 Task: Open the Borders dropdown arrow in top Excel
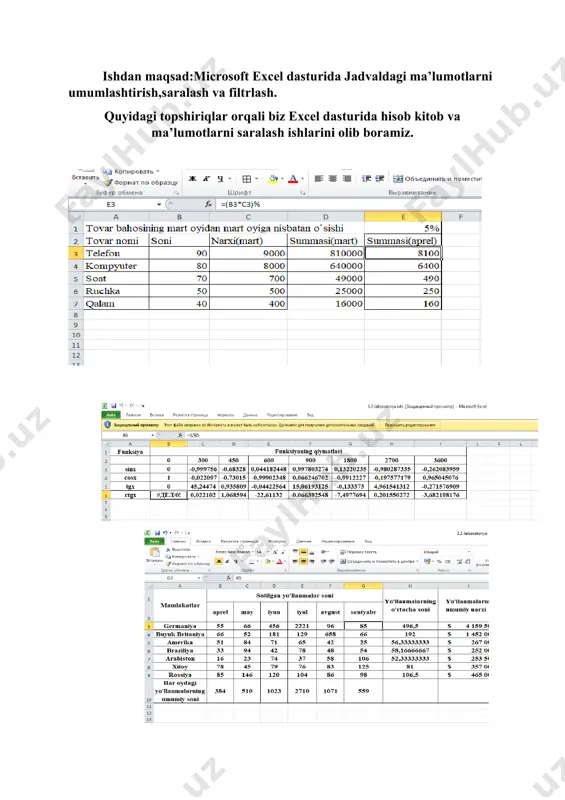pyautogui.click(x=256, y=179)
